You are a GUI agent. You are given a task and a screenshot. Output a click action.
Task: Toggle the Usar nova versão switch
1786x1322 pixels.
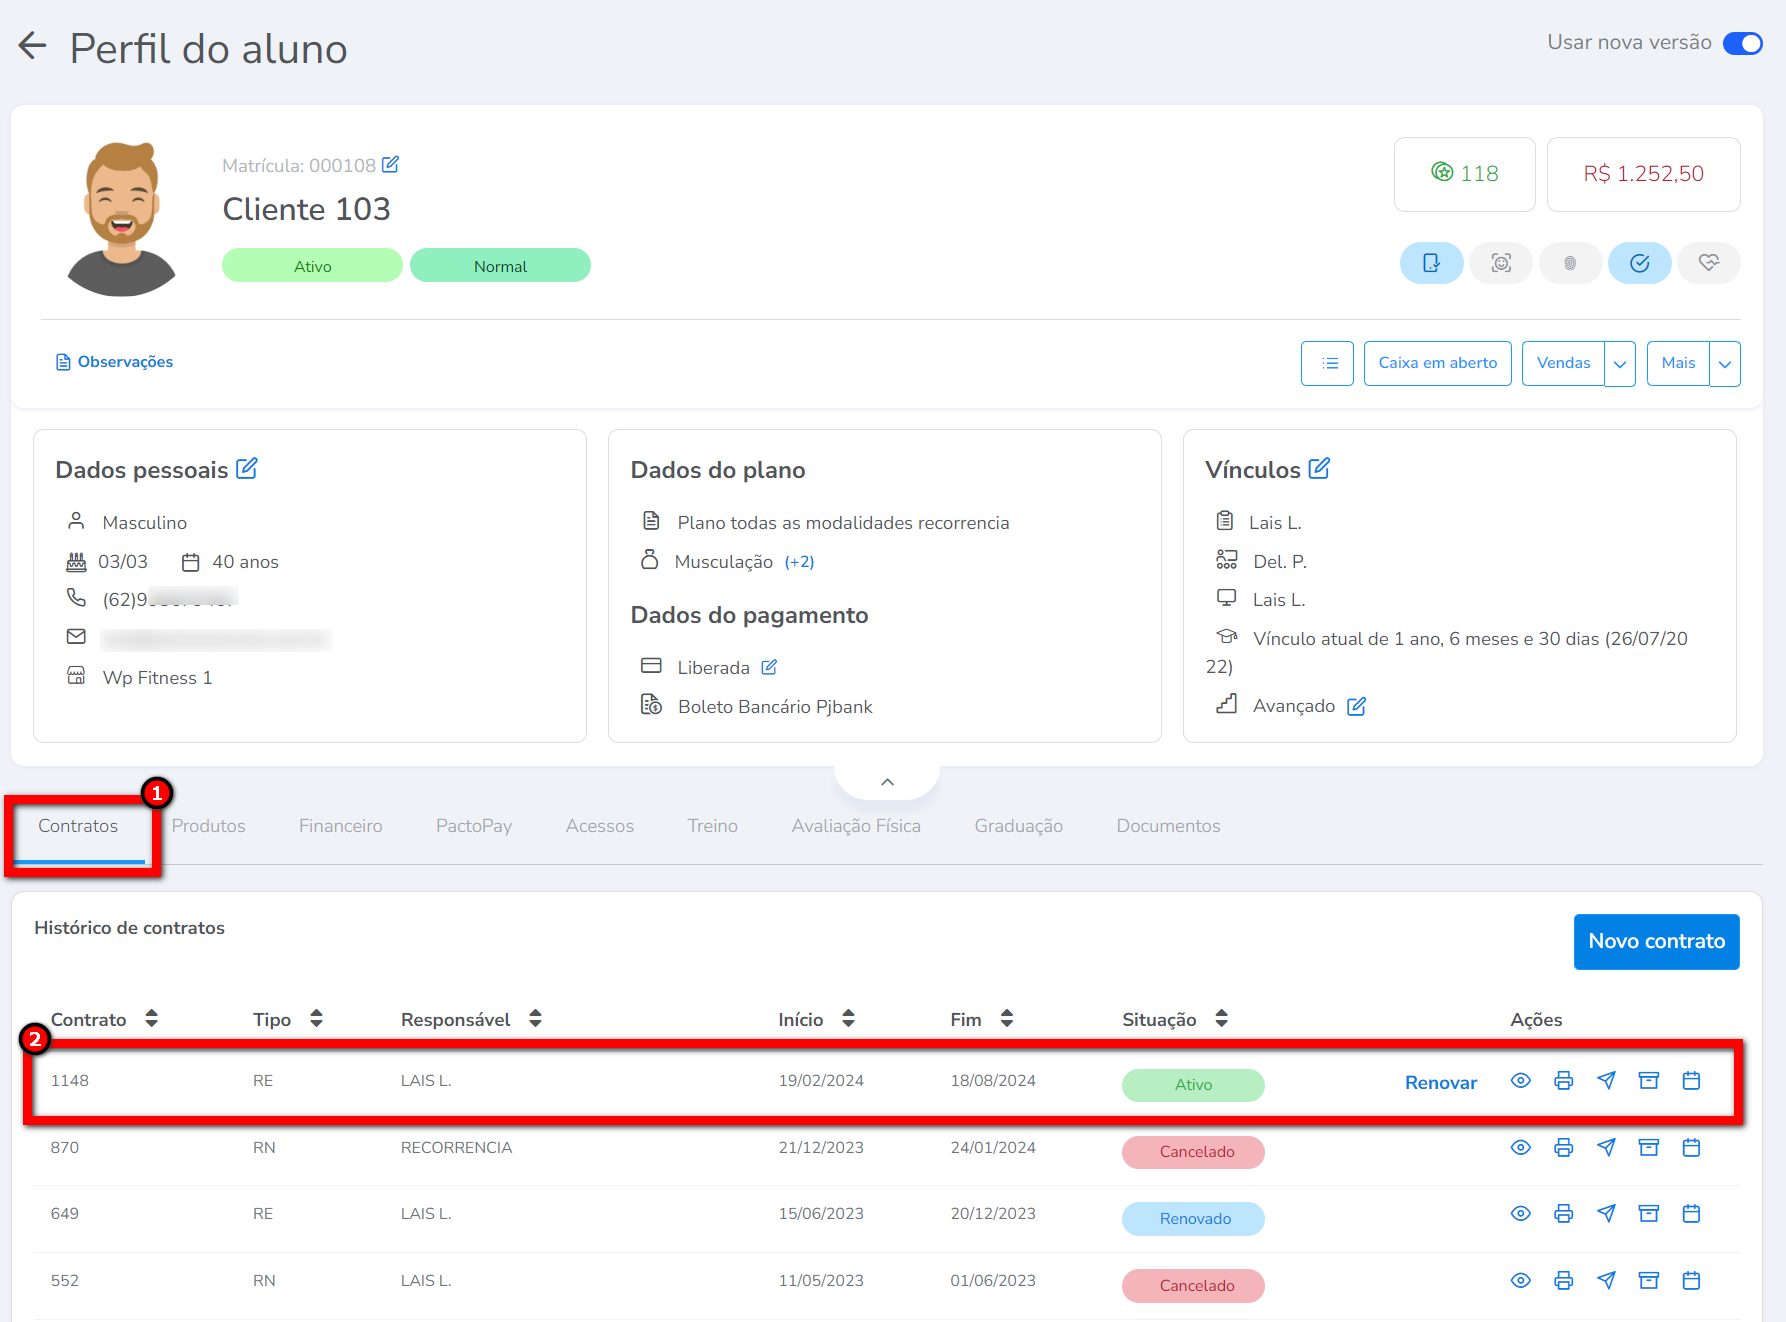pyautogui.click(x=1742, y=43)
